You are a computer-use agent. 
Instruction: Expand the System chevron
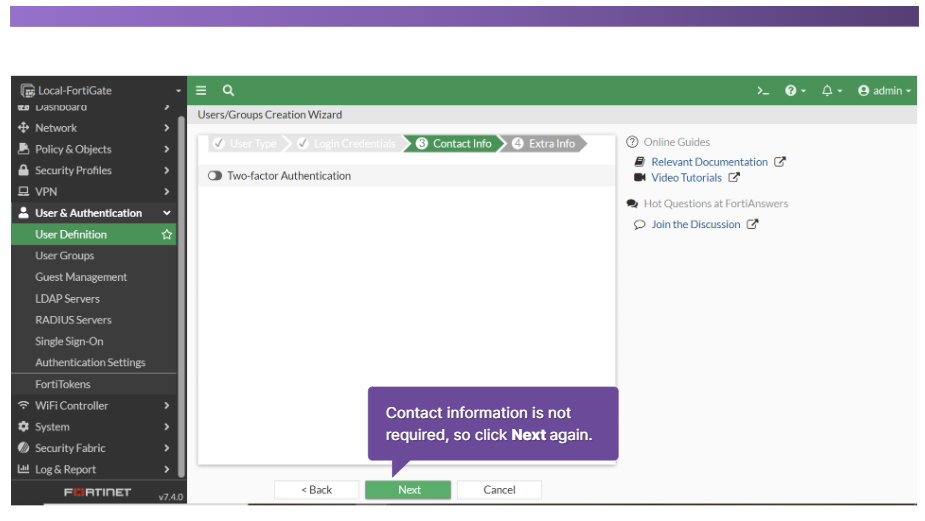[167, 427]
